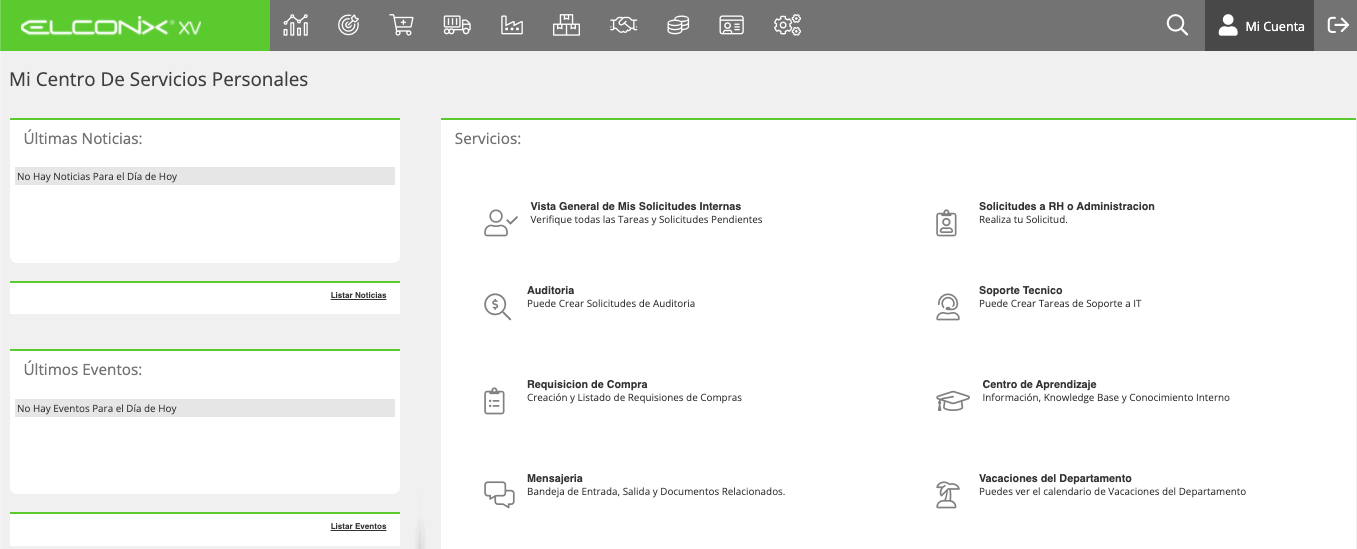Open the shopping cart purchases icon
The height and width of the screenshot is (549, 1357).
[402, 25]
